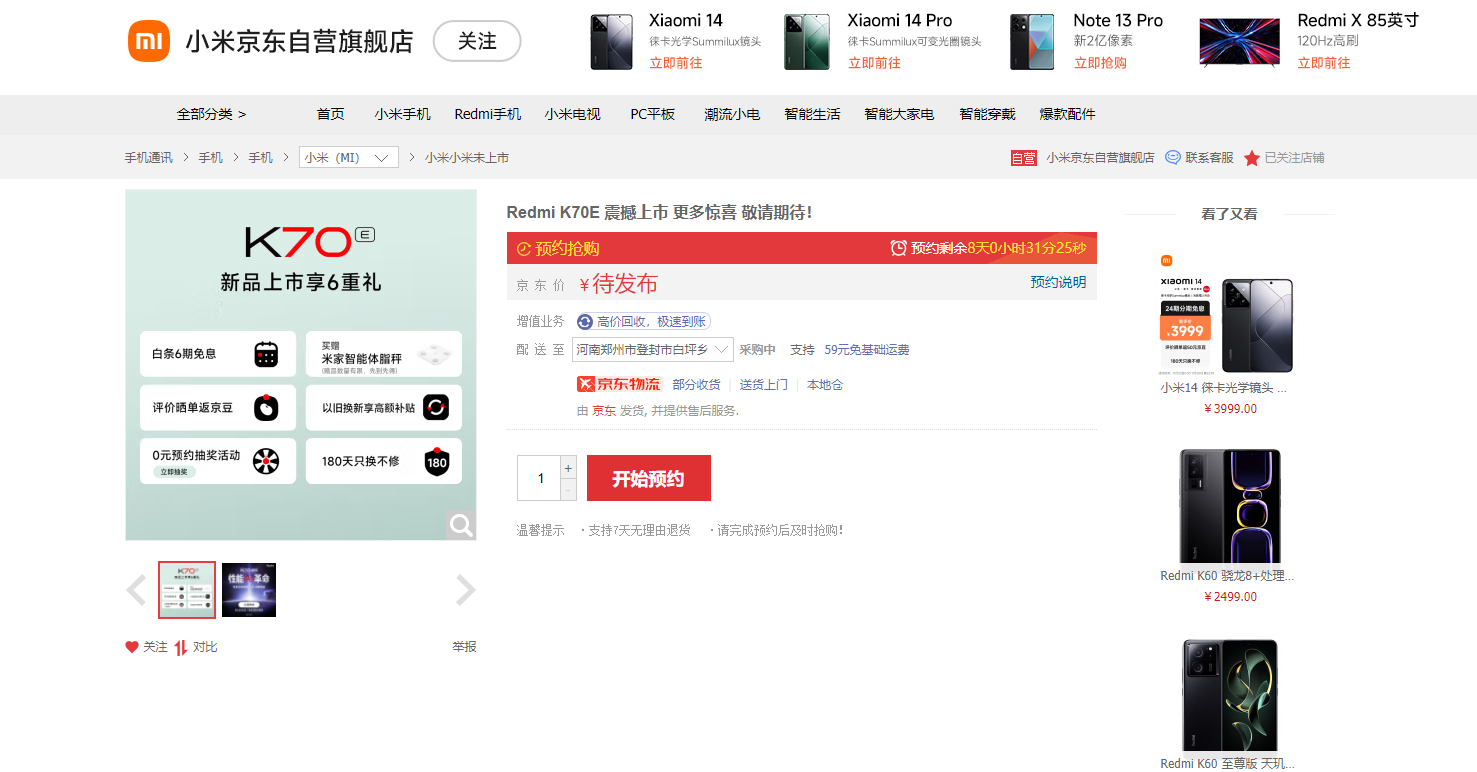Viewport: 1477px width, 772px height.
Task: Click 高价回收，极速到账 service tag
Action: (644, 321)
